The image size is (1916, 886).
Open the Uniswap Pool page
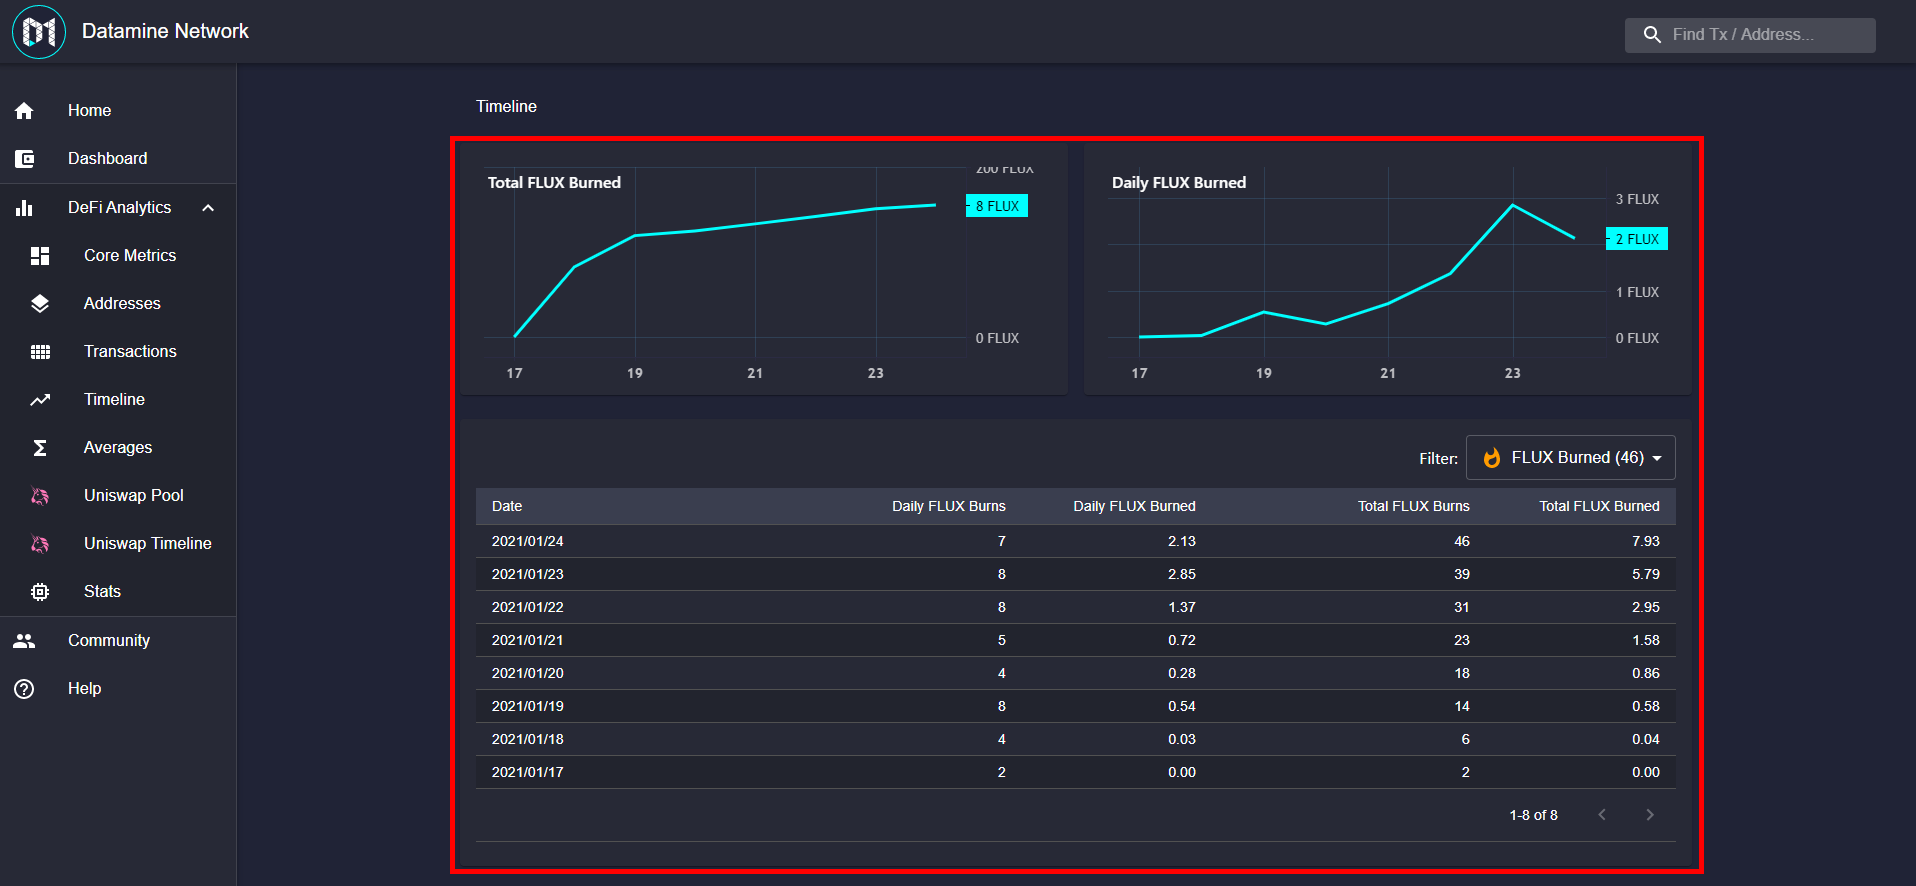pyautogui.click(x=118, y=496)
